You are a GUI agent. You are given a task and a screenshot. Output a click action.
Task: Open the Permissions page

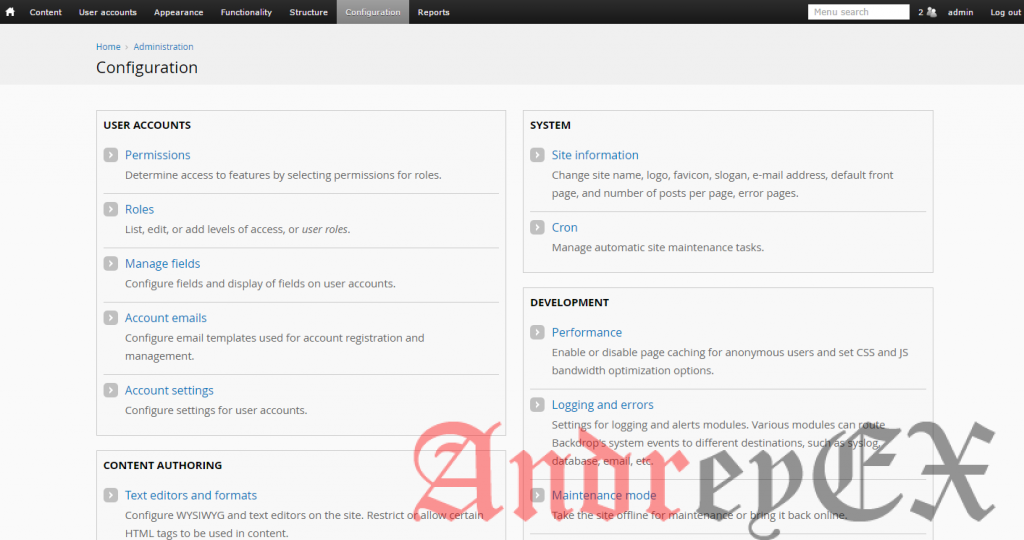click(157, 155)
